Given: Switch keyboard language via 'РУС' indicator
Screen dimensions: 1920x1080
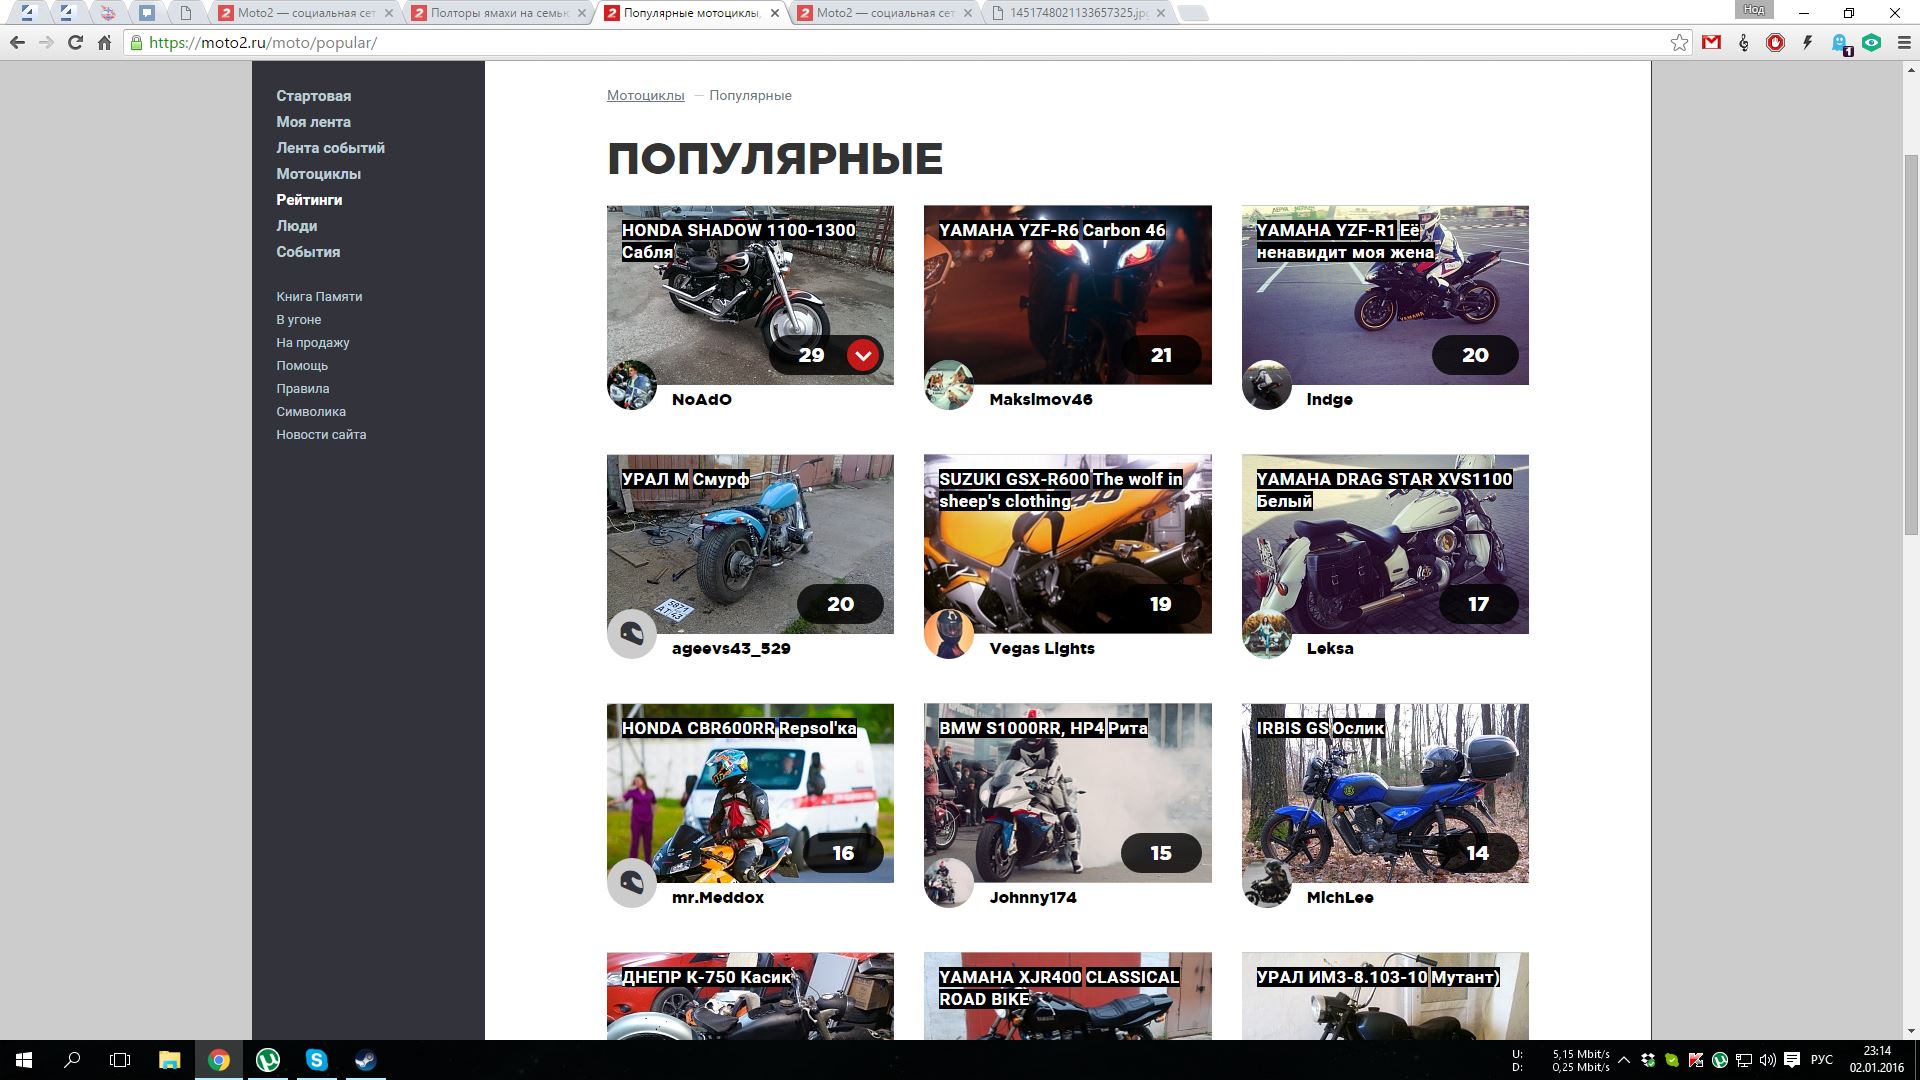Looking at the screenshot, I should (1822, 1060).
